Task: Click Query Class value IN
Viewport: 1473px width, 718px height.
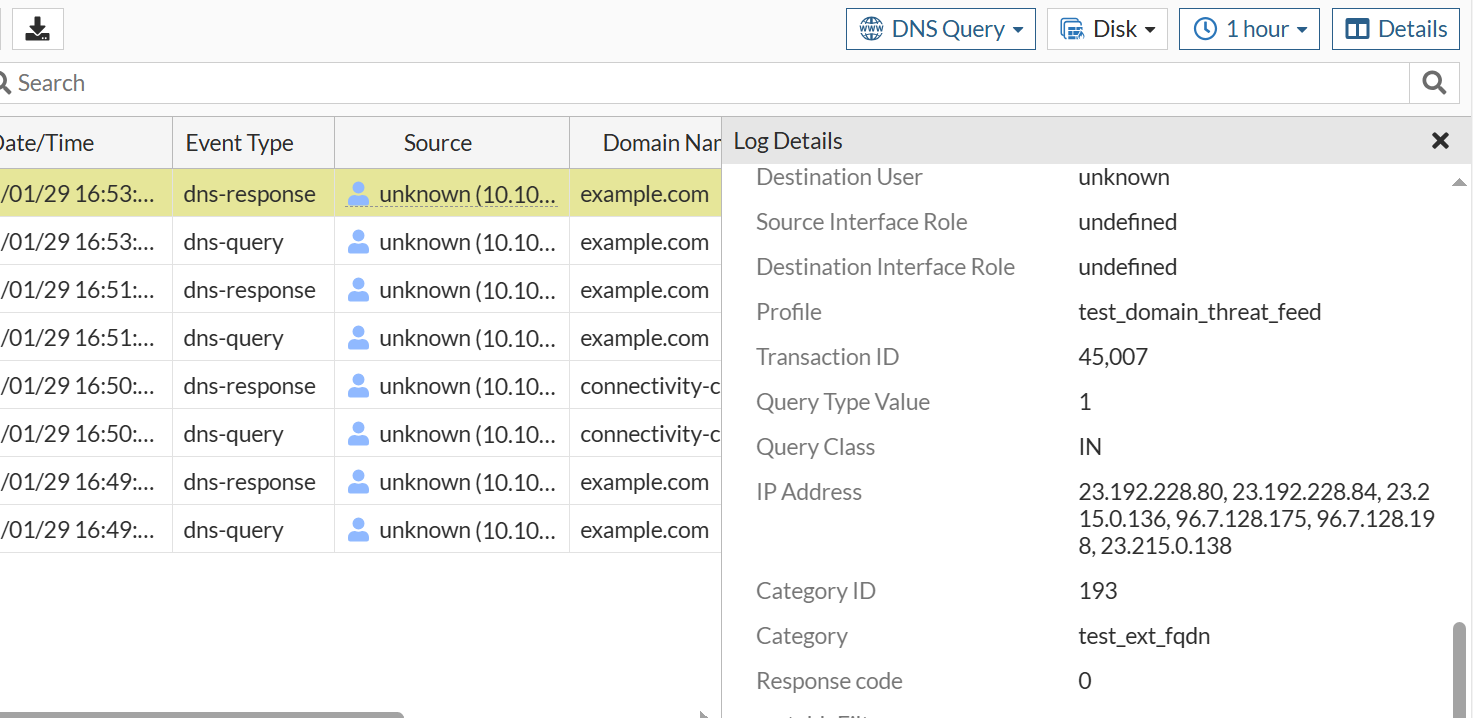Action: [1090, 447]
